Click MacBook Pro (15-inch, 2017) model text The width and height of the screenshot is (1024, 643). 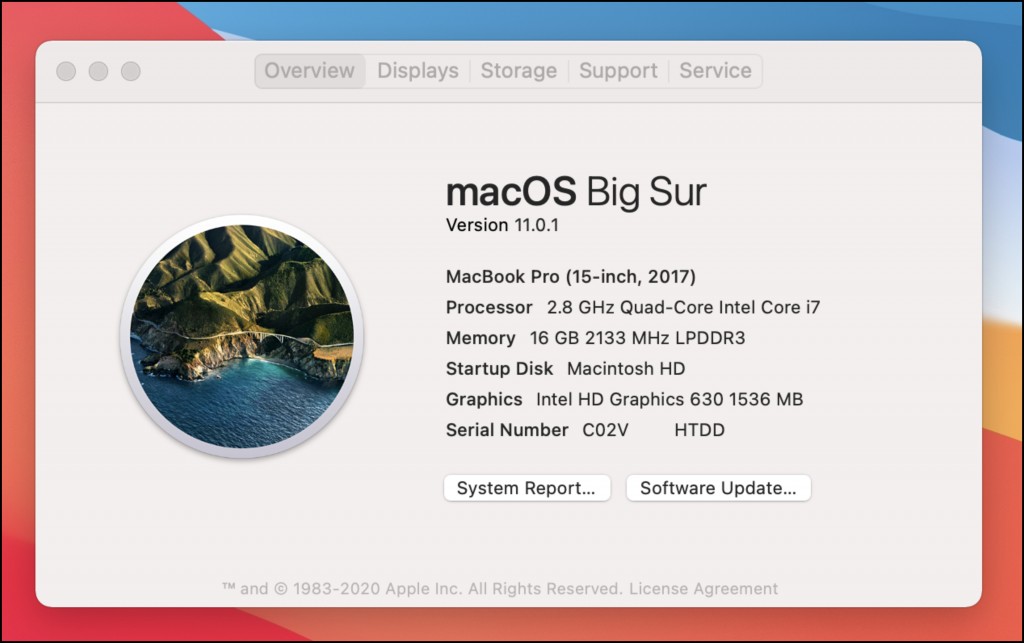click(571, 277)
